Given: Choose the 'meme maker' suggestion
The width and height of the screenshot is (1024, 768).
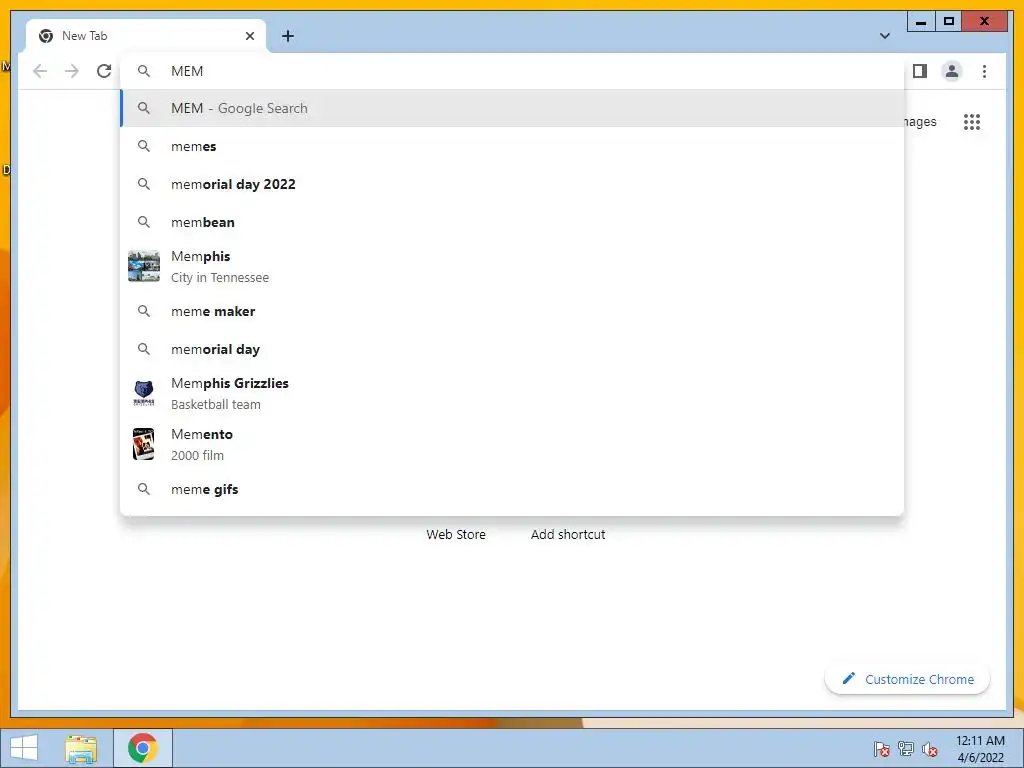Looking at the screenshot, I should click(x=513, y=312).
